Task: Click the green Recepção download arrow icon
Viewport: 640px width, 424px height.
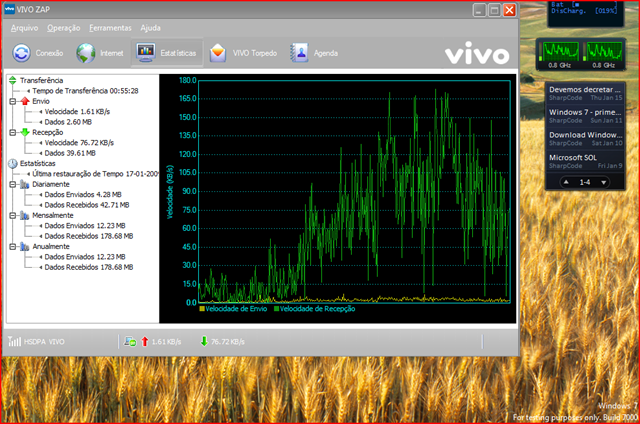Action: coord(25,132)
